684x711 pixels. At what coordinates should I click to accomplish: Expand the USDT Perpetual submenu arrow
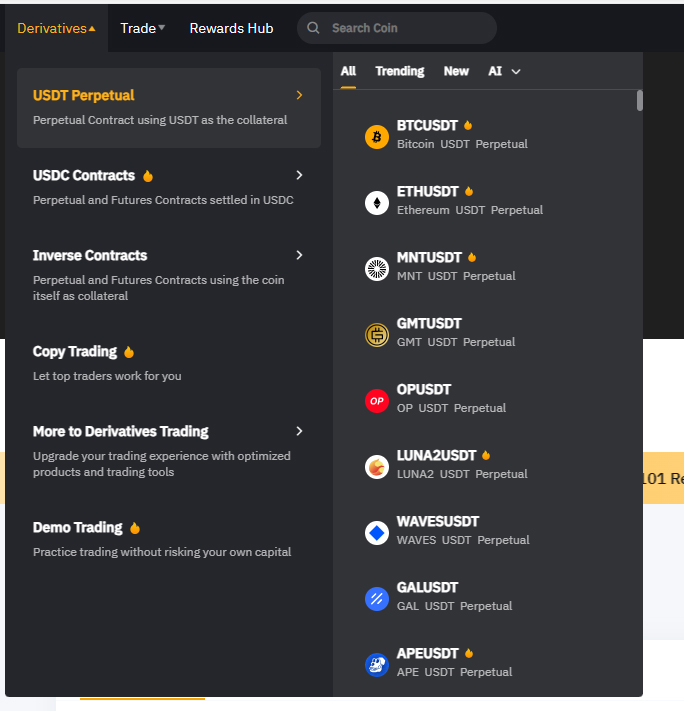[x=299, y=95]
